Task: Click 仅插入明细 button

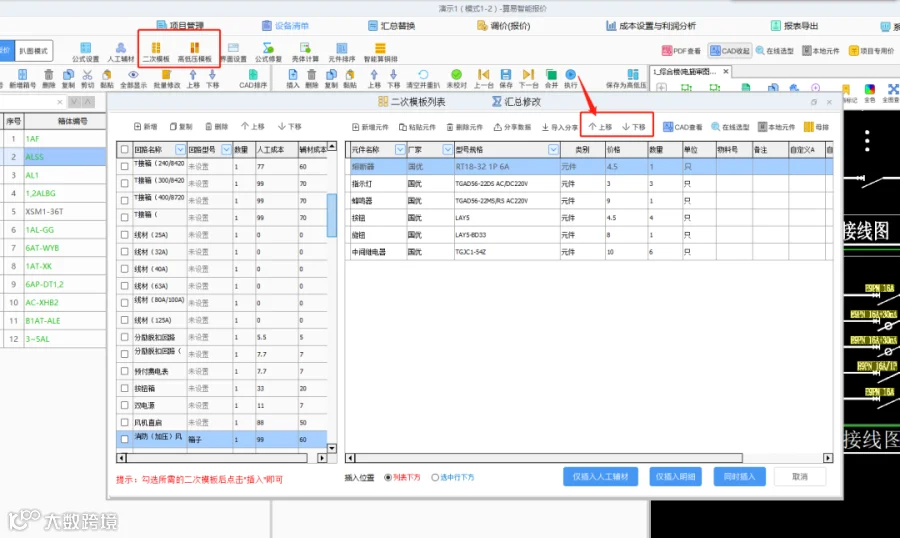Action: point(676,477)
